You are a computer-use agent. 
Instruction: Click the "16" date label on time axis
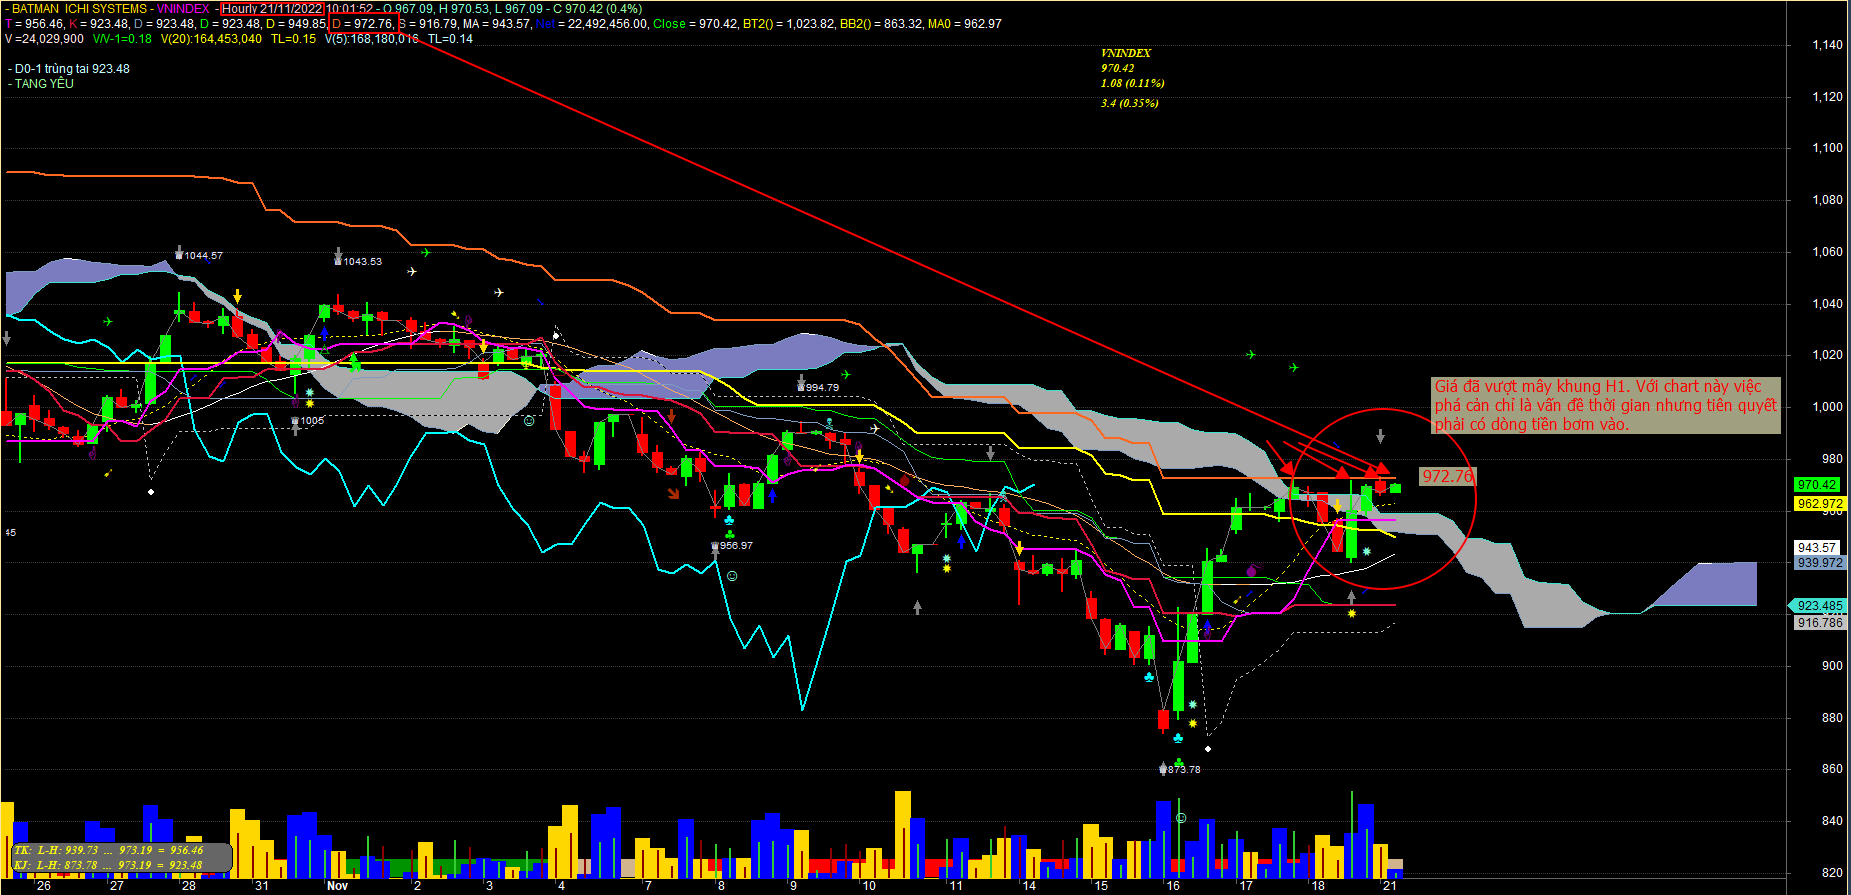click(1173, 886)
